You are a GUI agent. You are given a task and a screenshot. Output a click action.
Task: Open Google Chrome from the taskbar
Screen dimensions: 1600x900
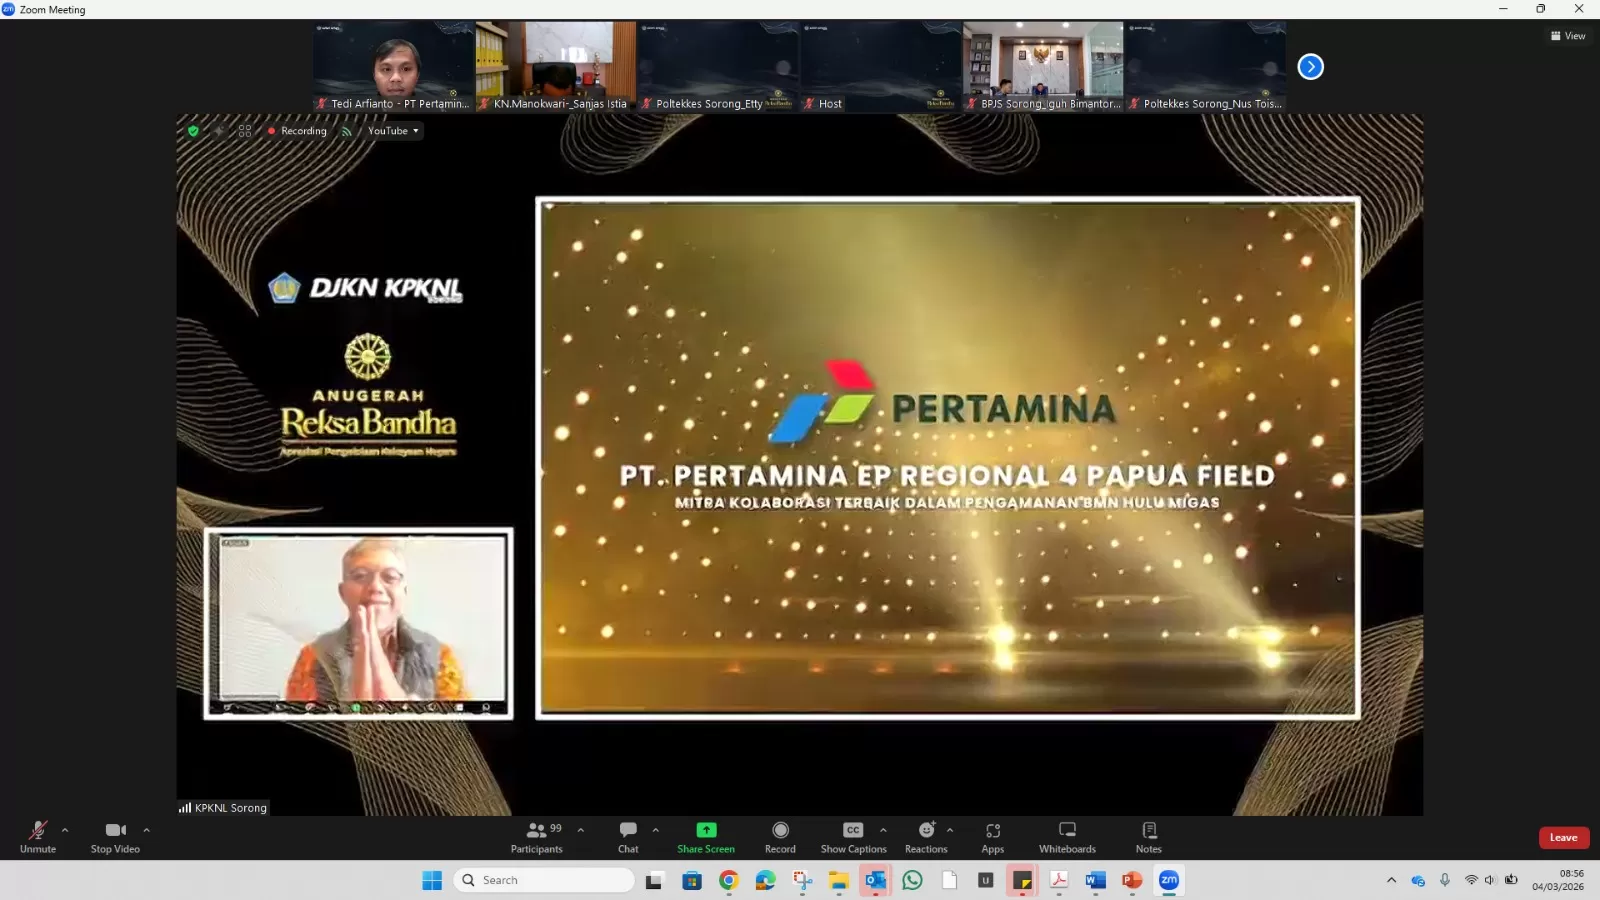729,880
